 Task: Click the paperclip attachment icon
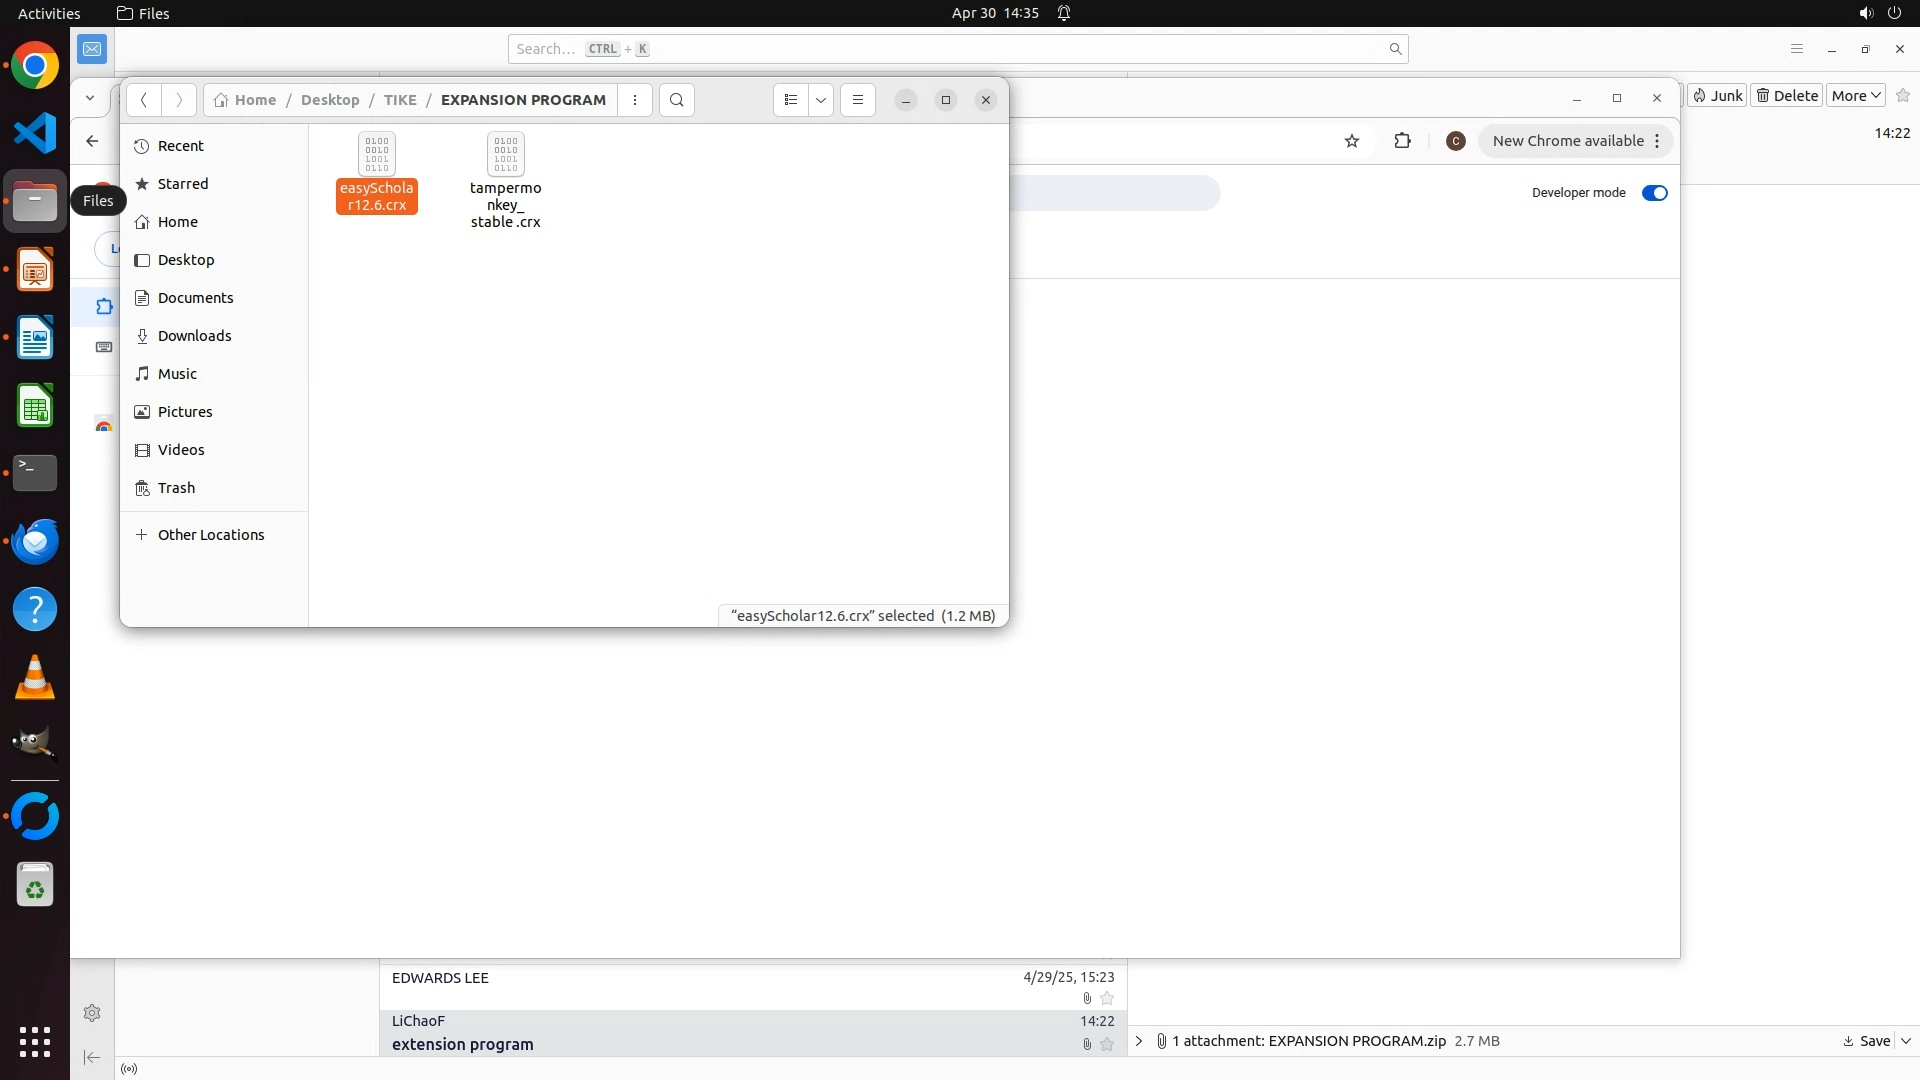(x=1162, y=1041)
